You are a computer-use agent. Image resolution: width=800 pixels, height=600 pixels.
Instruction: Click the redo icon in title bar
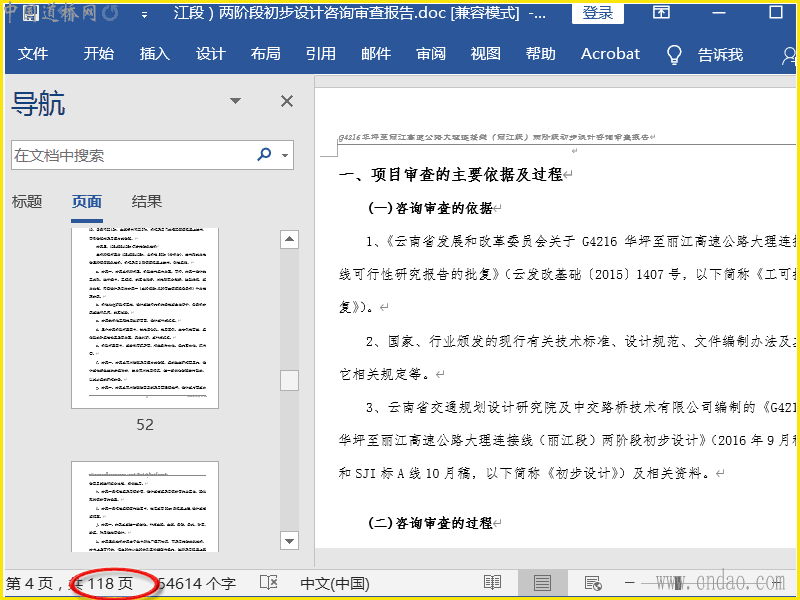[x=110, y=13]
